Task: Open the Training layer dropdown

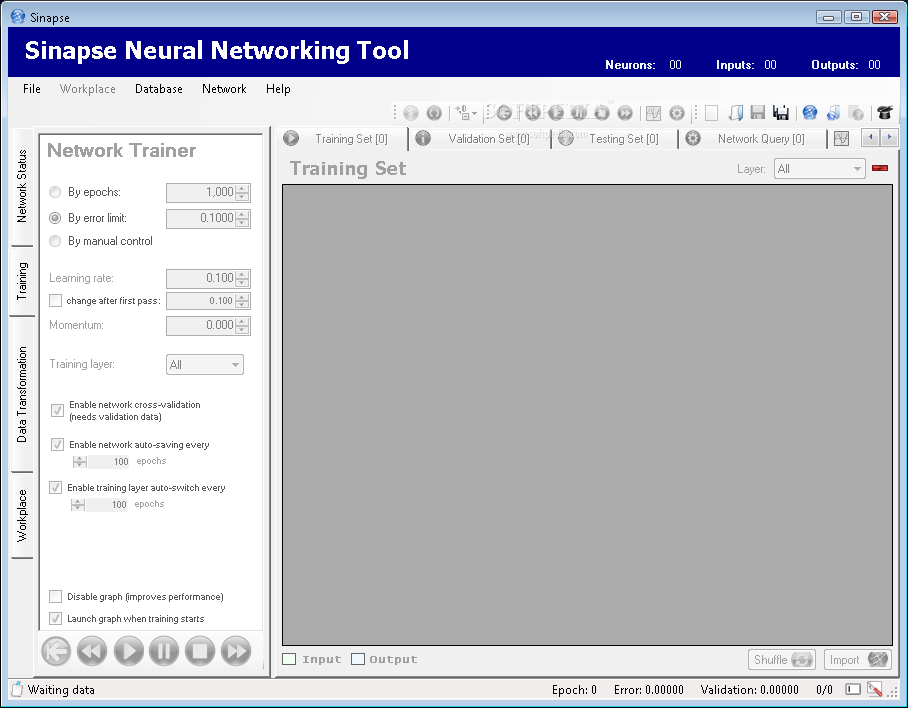Action: (205, 365)
